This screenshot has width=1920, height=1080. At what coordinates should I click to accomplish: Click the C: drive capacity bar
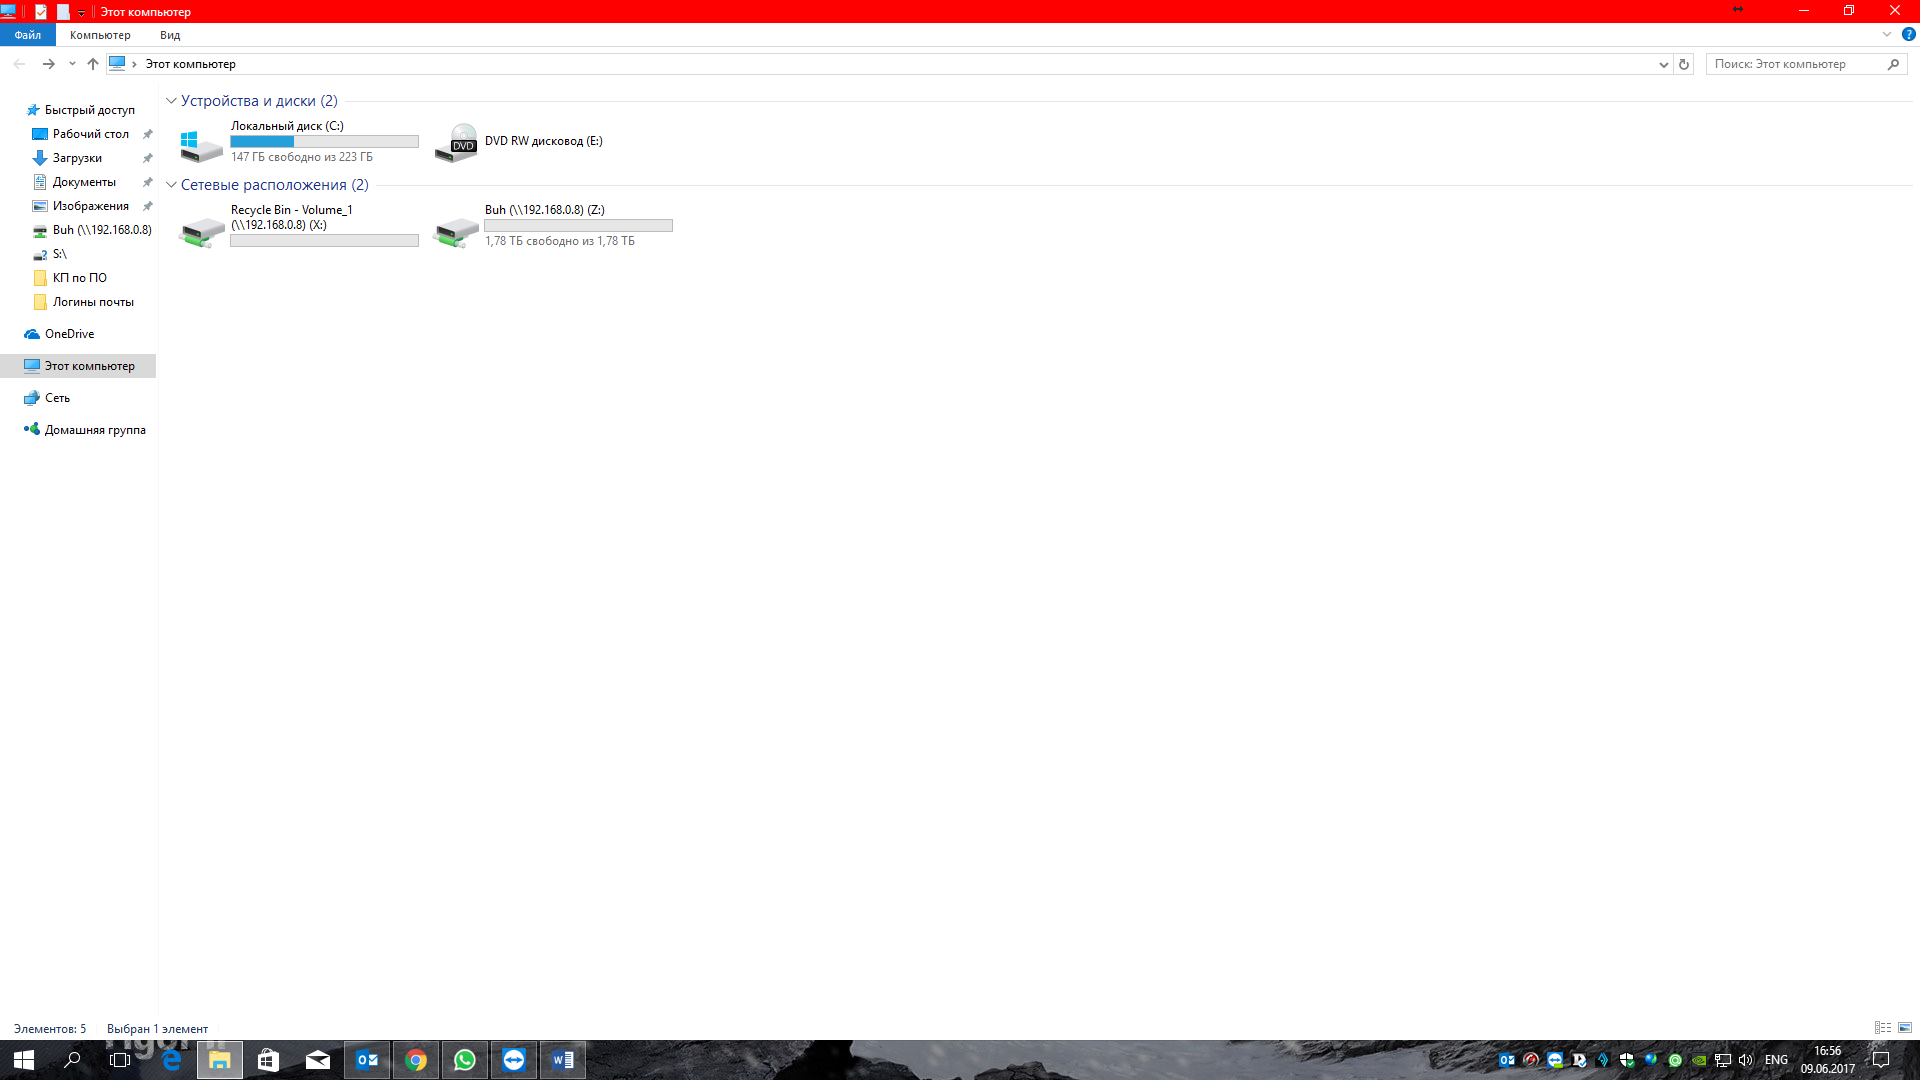click(x=324, y=142)
